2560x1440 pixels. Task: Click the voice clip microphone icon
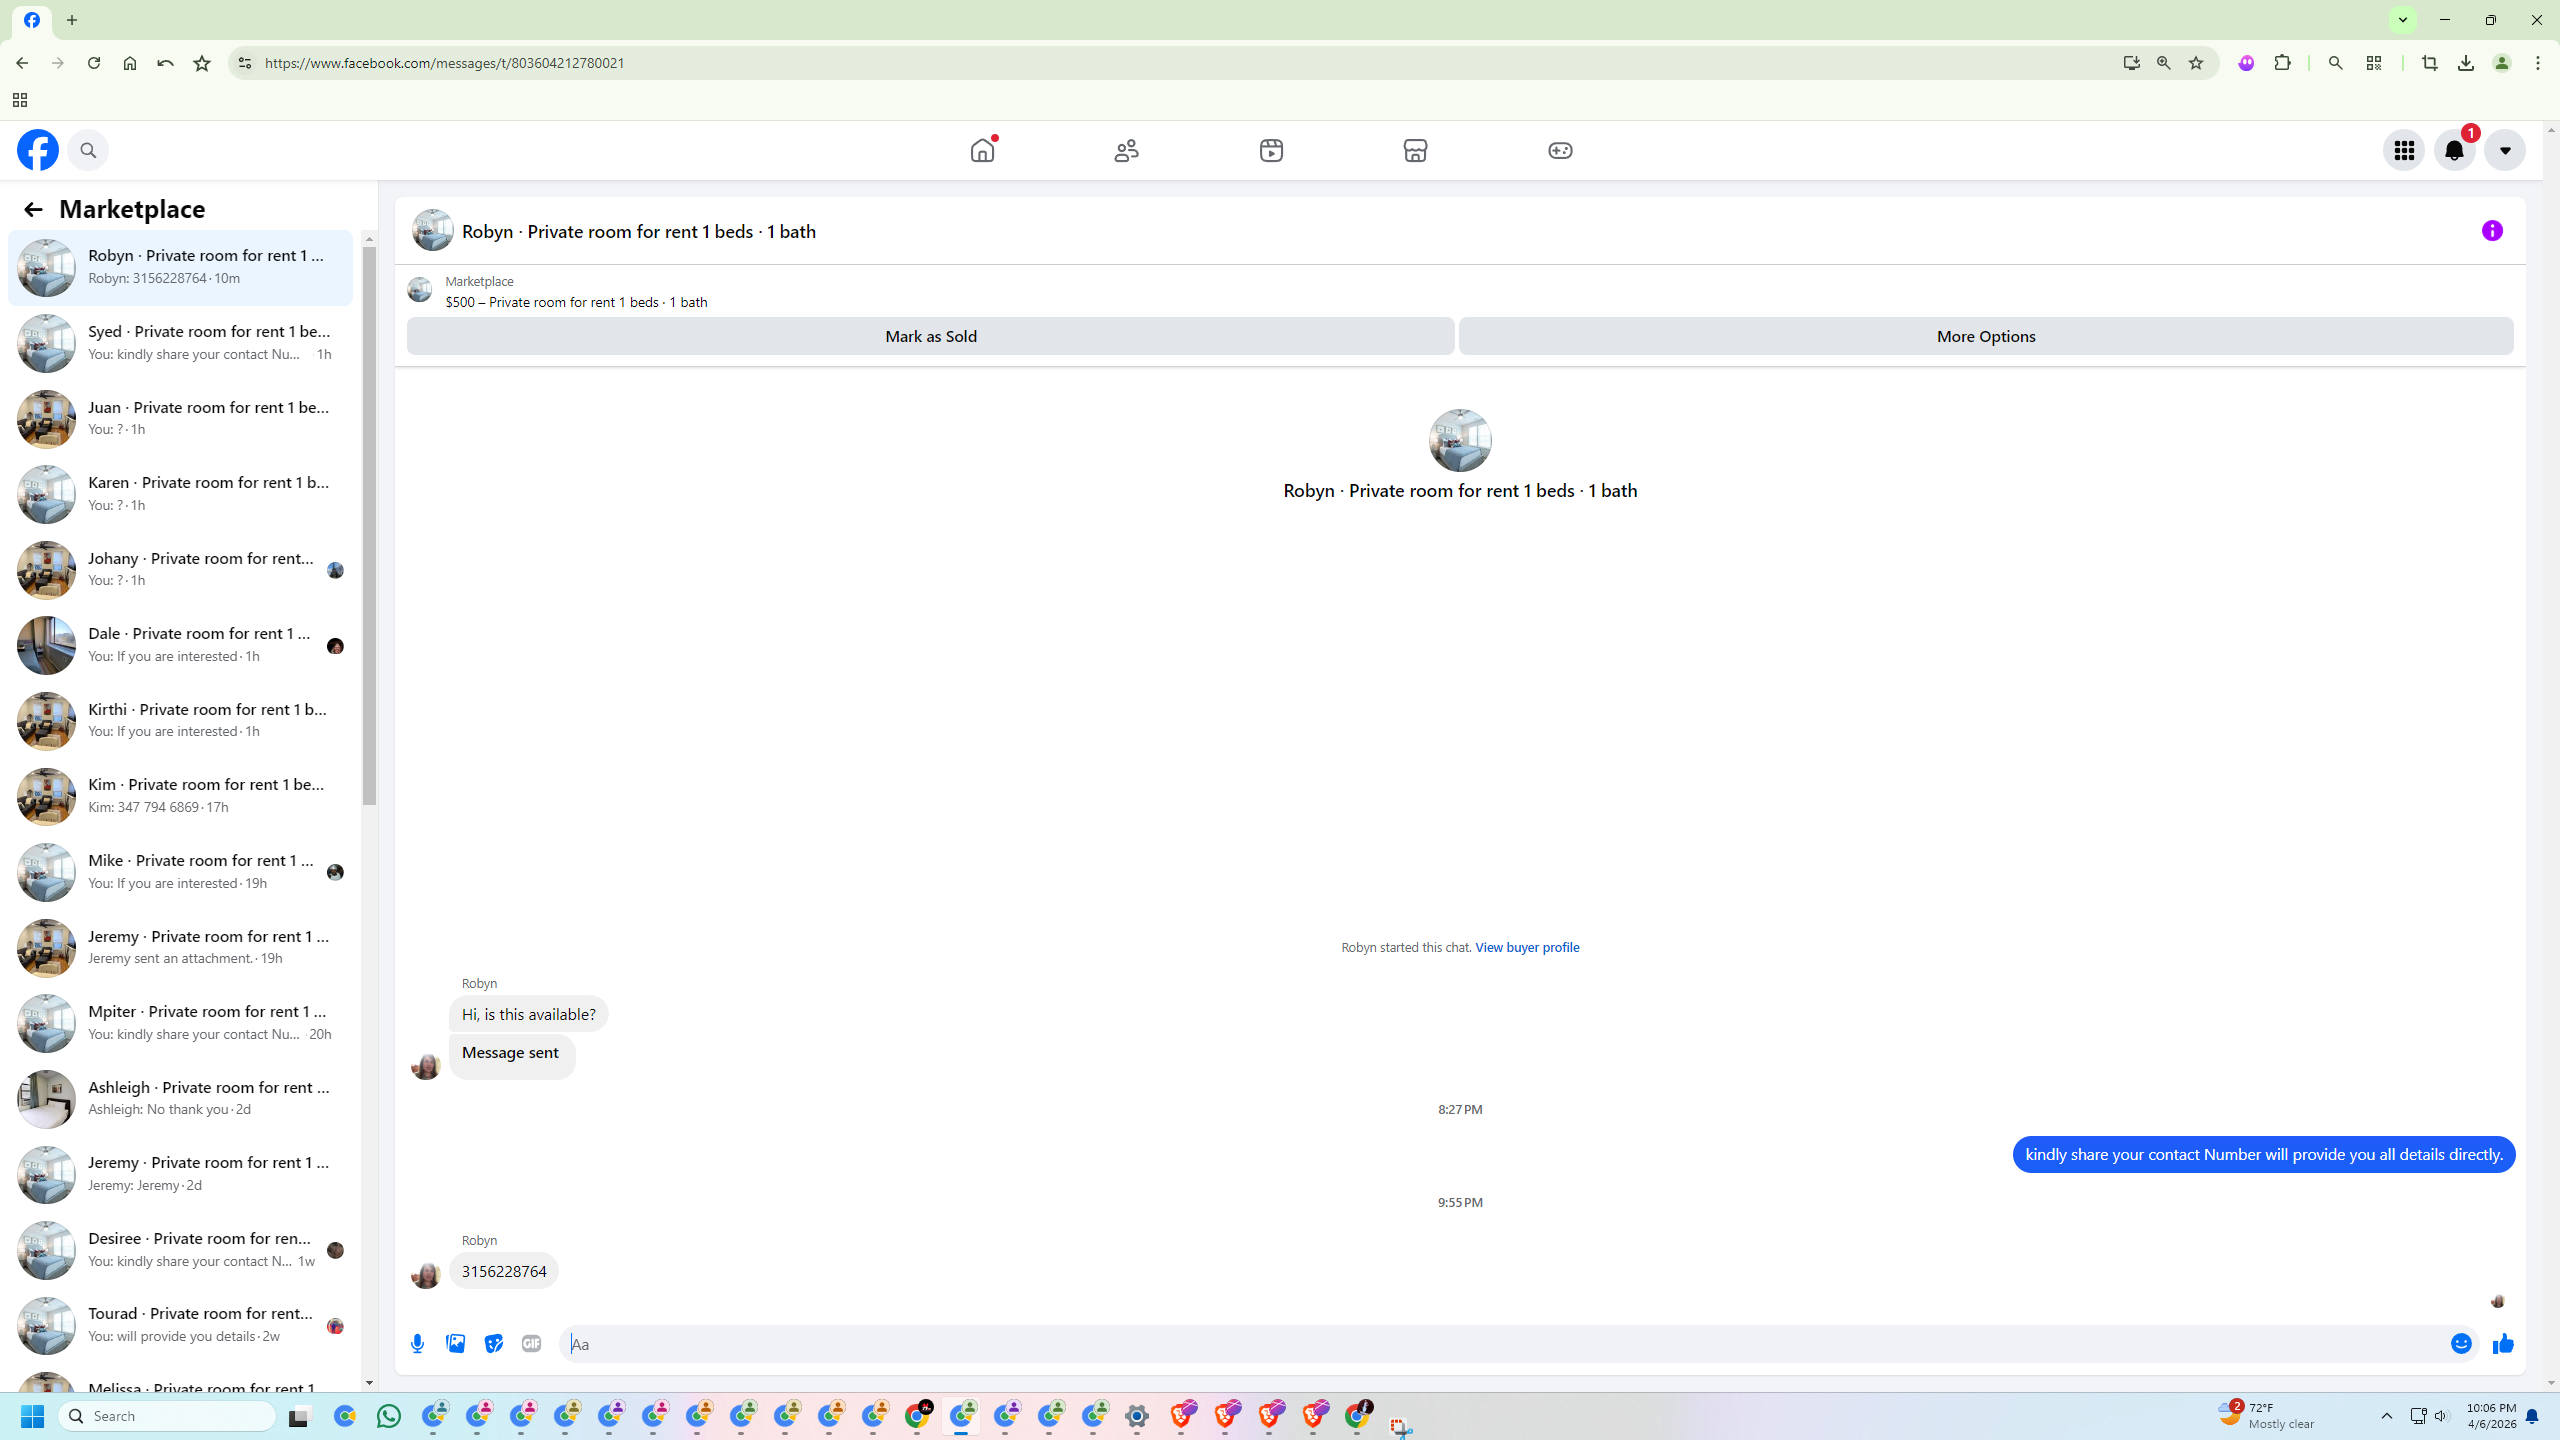pyautogui.click(x=418, y=1344)
